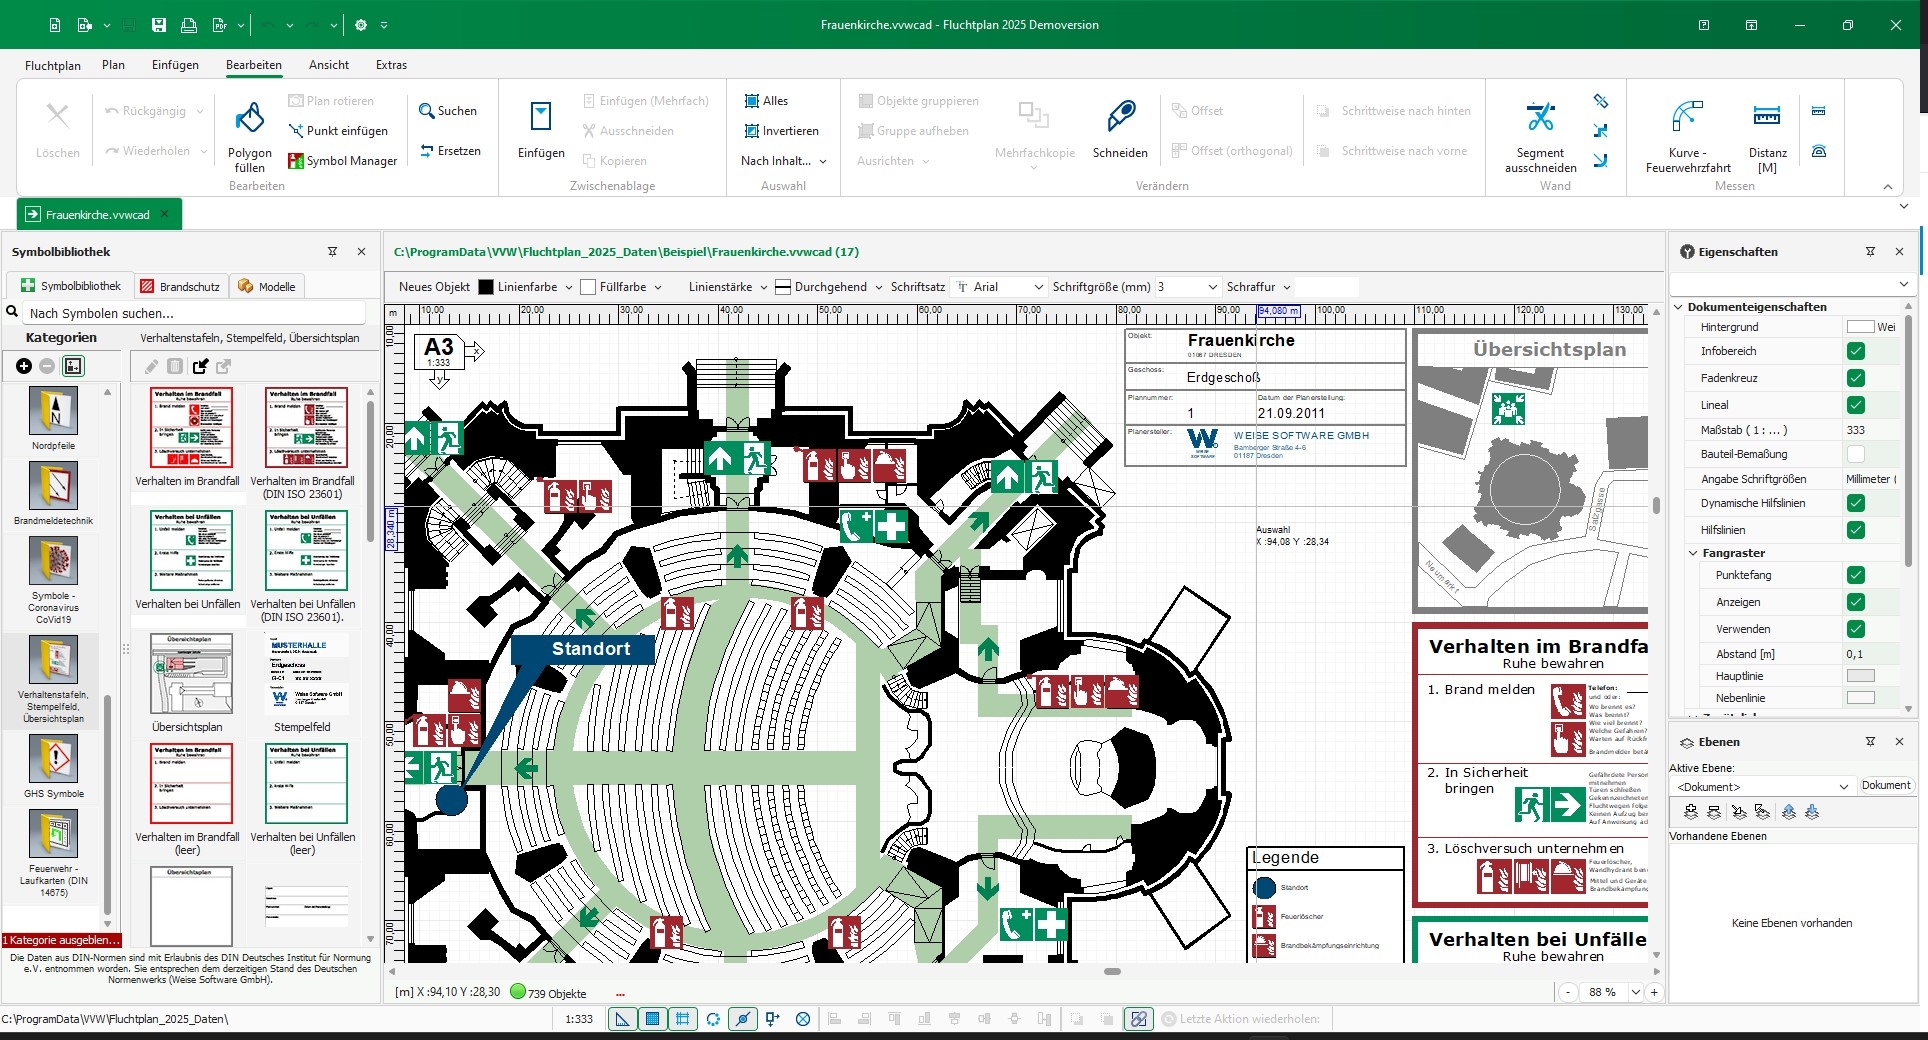Move layer up in Ebenen panel
Screen dimensions: 1928x1040
[1789, 812]
